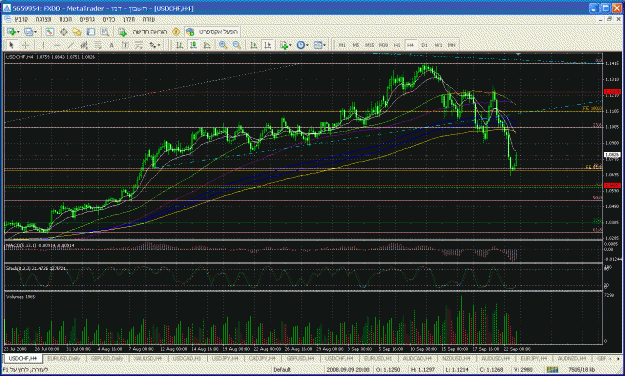Click the Periods clock icon
The height and width of the screenshot is (376, 625).
point(301,45)
